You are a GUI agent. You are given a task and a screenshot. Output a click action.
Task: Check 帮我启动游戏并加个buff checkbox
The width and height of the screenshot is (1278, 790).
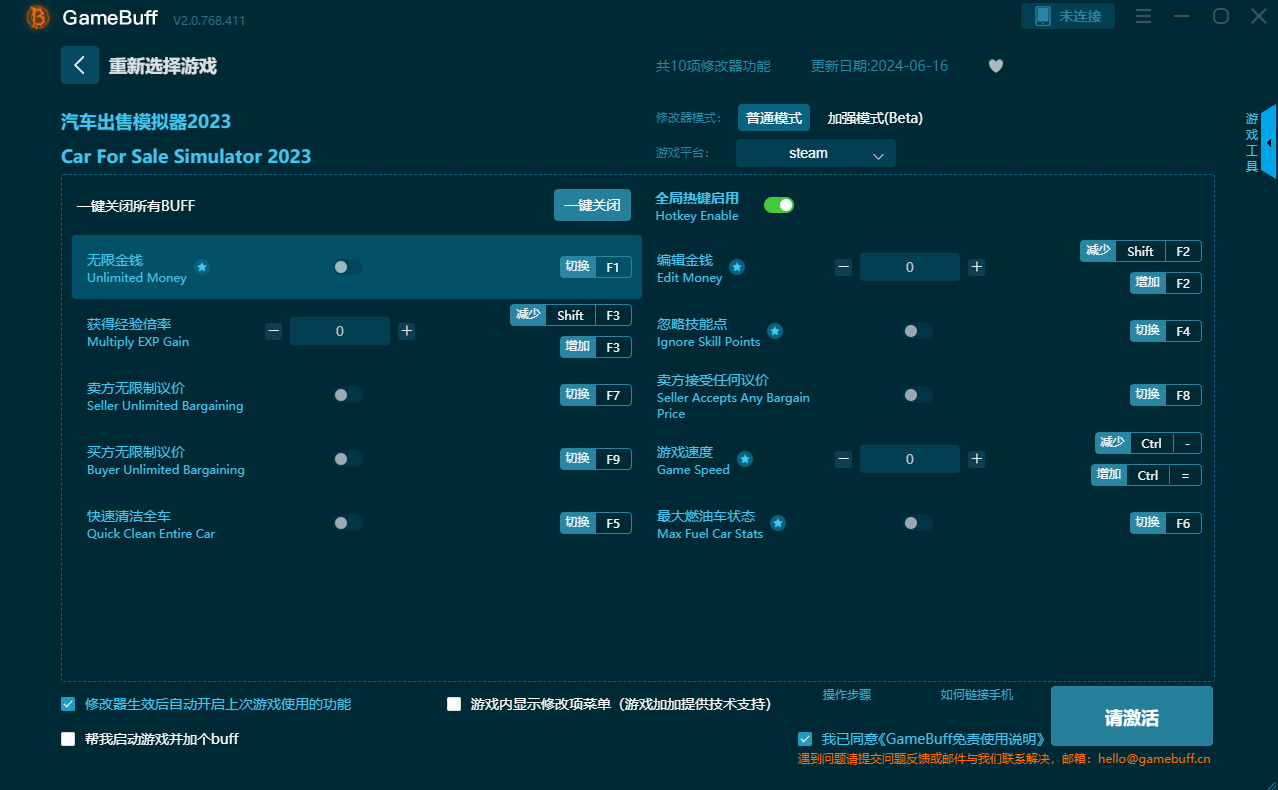[68, 739]
